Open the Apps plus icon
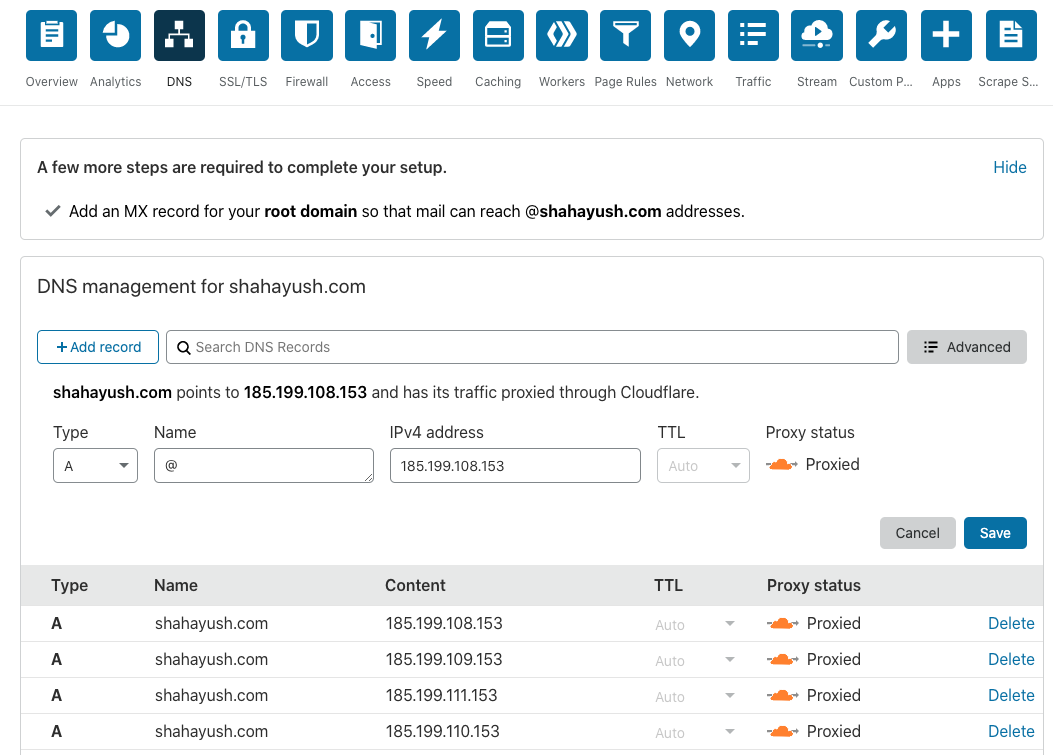The image size is (1053, 755). pyautogui.click(x=946, y=36)
